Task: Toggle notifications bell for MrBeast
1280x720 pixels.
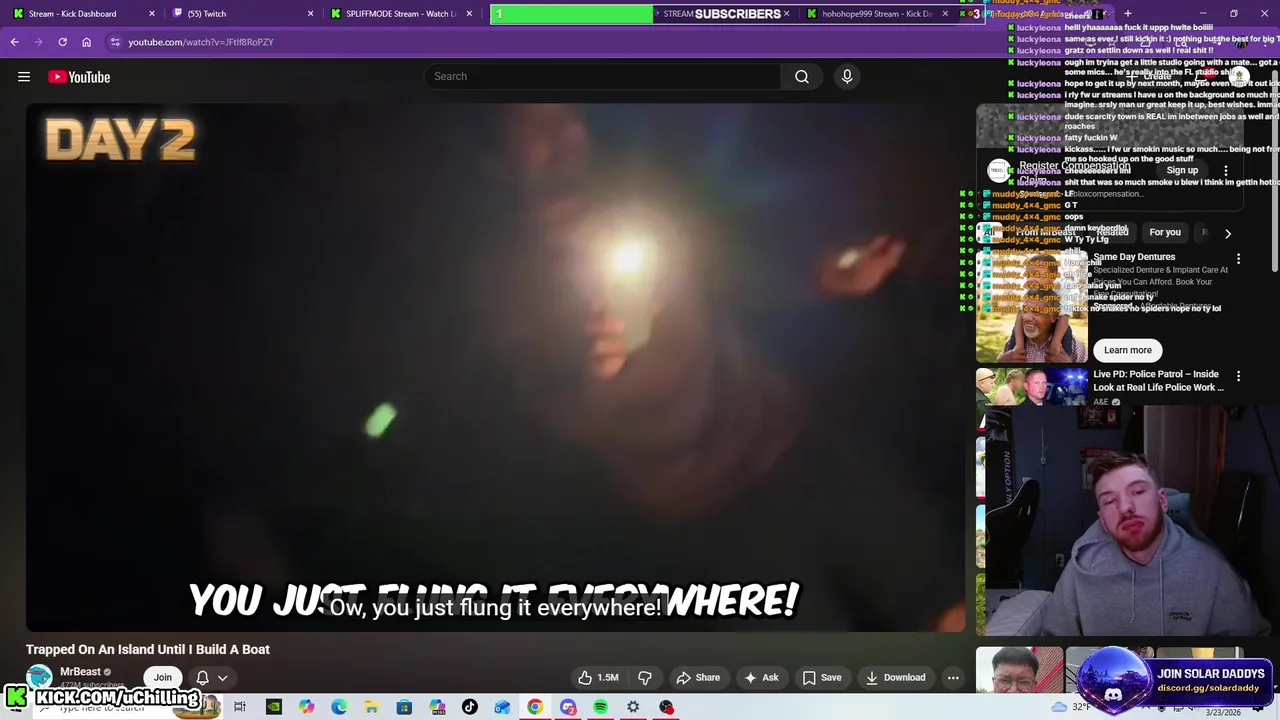Action: click(202, 677)
